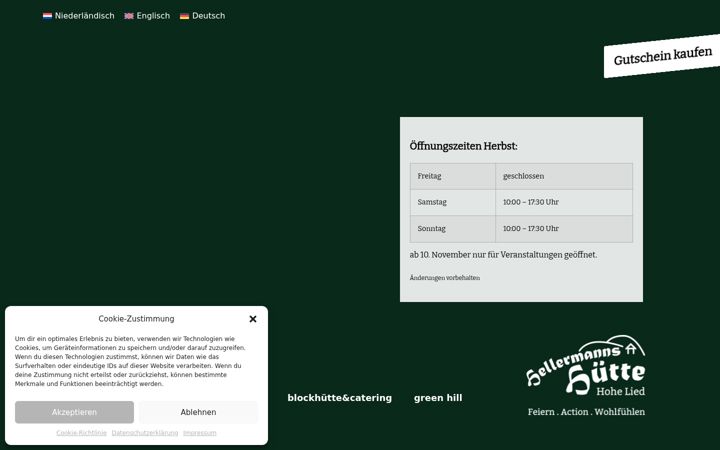Viewport: 720px width, 450px height.
Task: Click Sonntag's 10:00 – 17:30 Uhr cell
Action: (564, 229)
